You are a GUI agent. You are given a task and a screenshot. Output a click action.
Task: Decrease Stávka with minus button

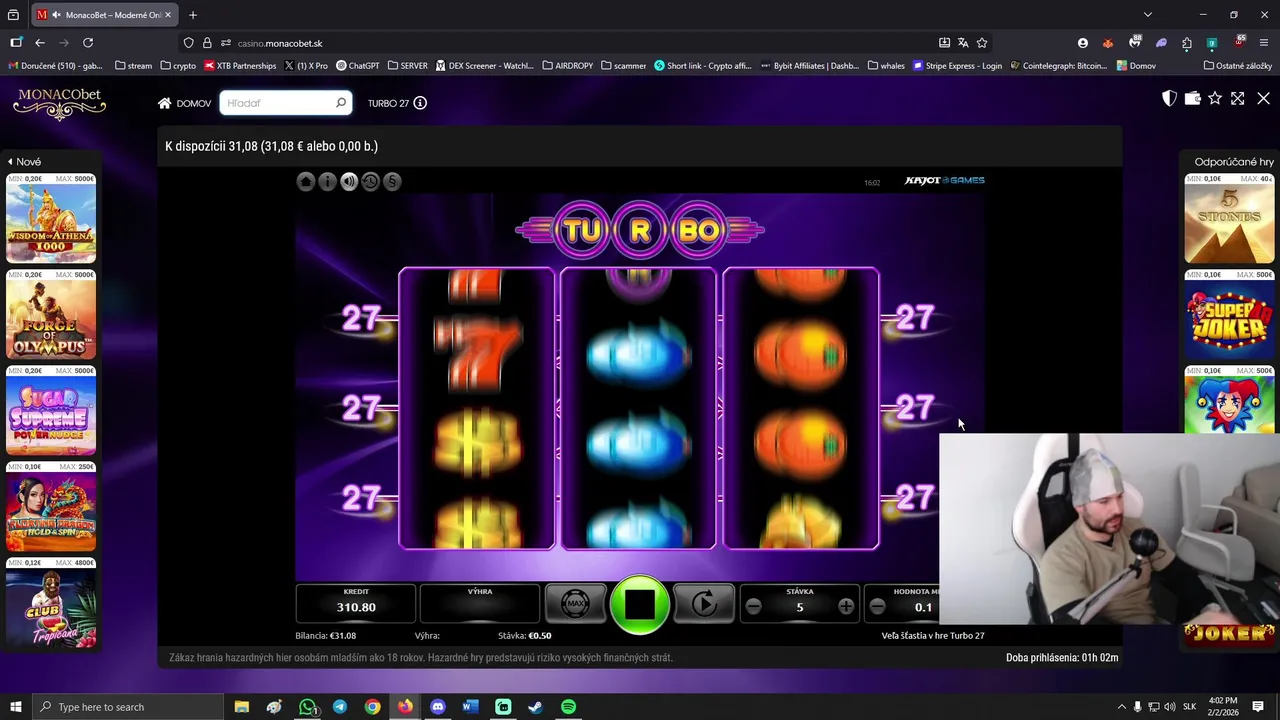click(x=753, y=607)
